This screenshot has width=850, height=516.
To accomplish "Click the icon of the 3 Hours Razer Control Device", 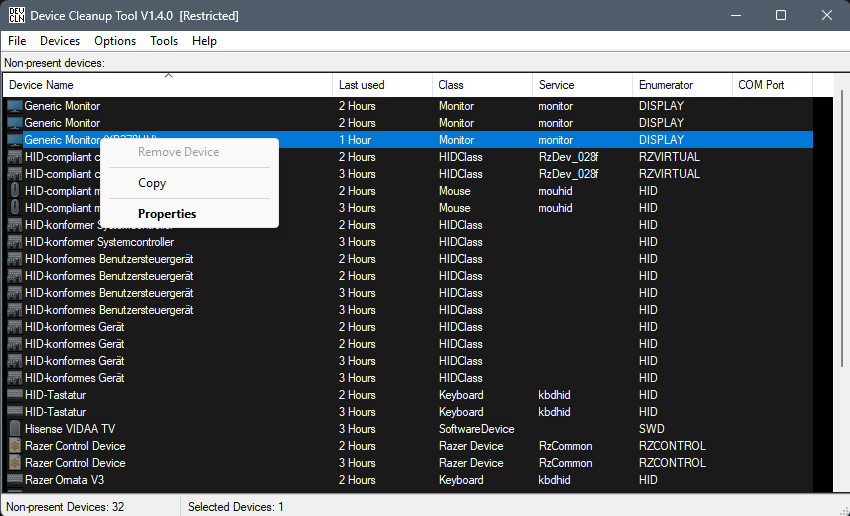I will coord(15,463).
